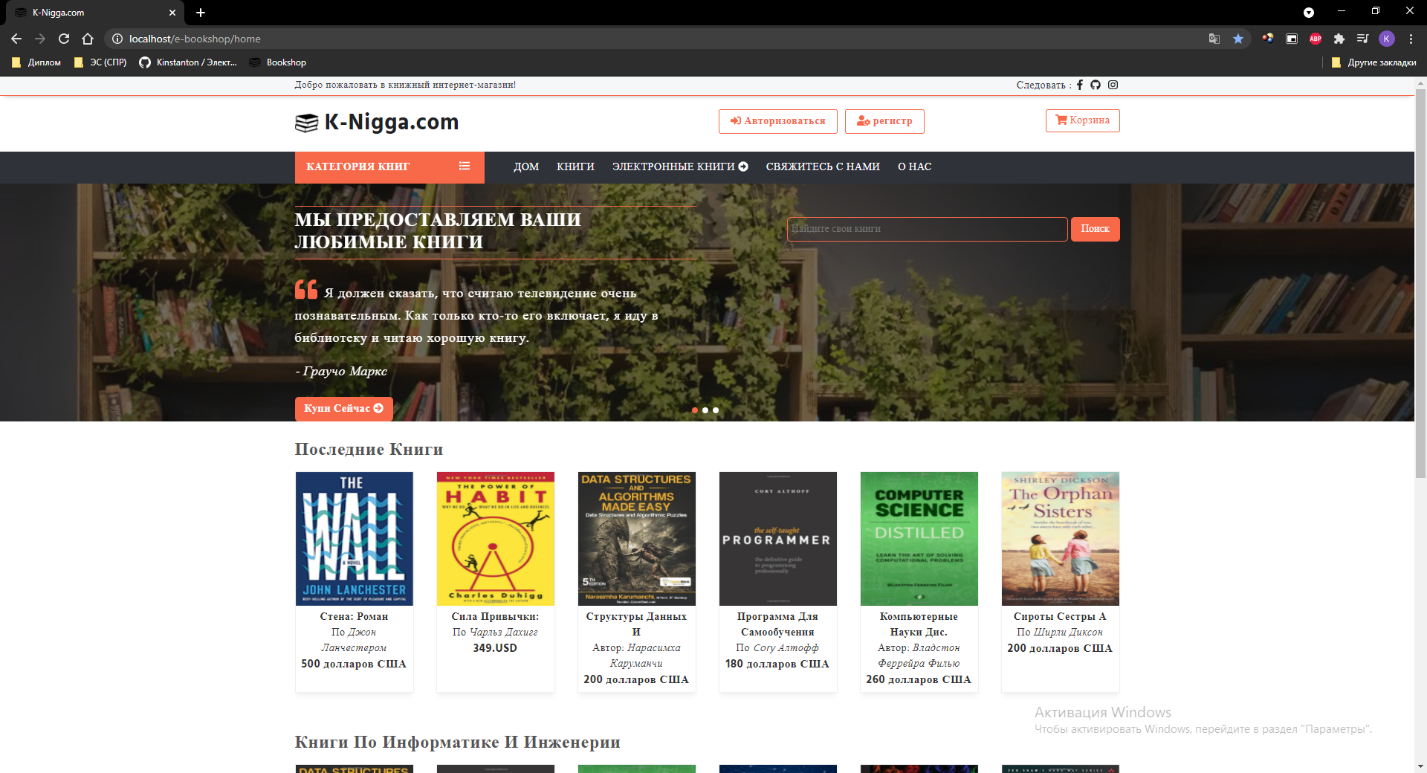This screenshot has width=1427, height=773.
Task: Click the Последние Книги section heading
Action: click(369, 450)
